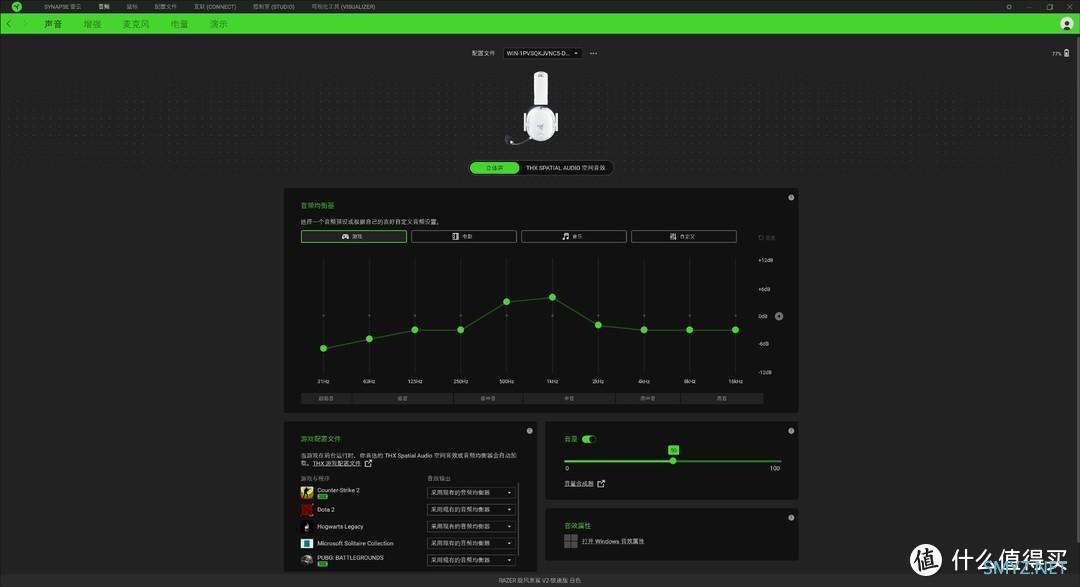
Task: Open the three-dot menu beside the profile dropdown
Action: pos(593,53)
